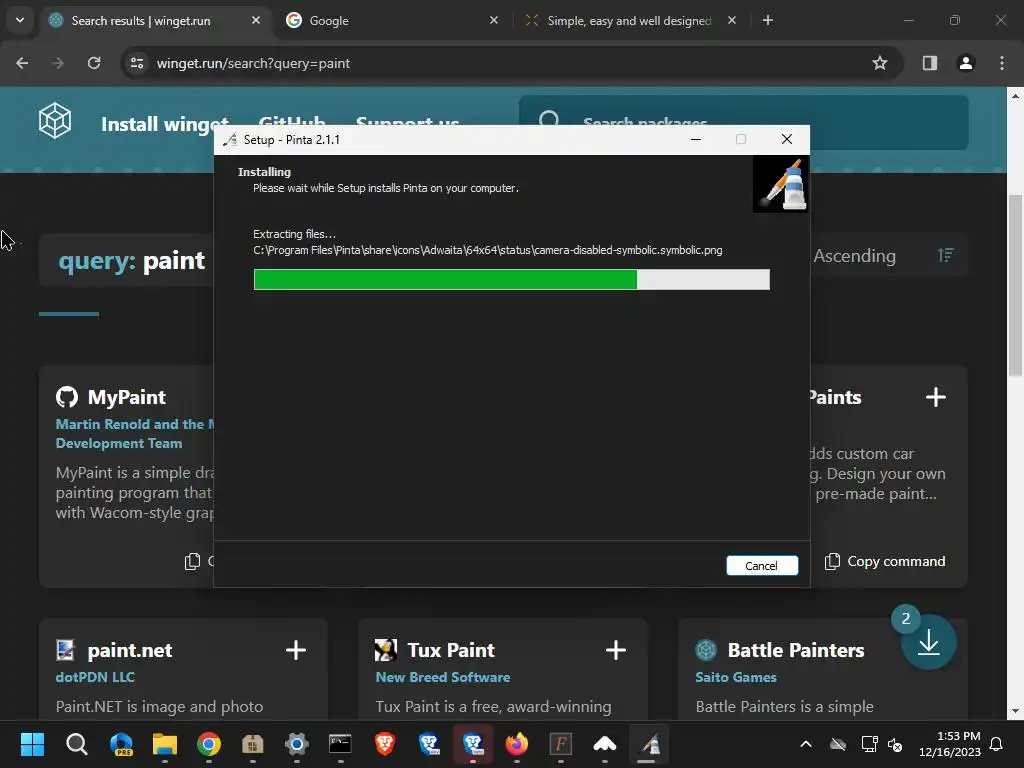Open the New Breed Software publisher link
The height and width of the screenshot is (768, 1024).
tap(443, 677)
